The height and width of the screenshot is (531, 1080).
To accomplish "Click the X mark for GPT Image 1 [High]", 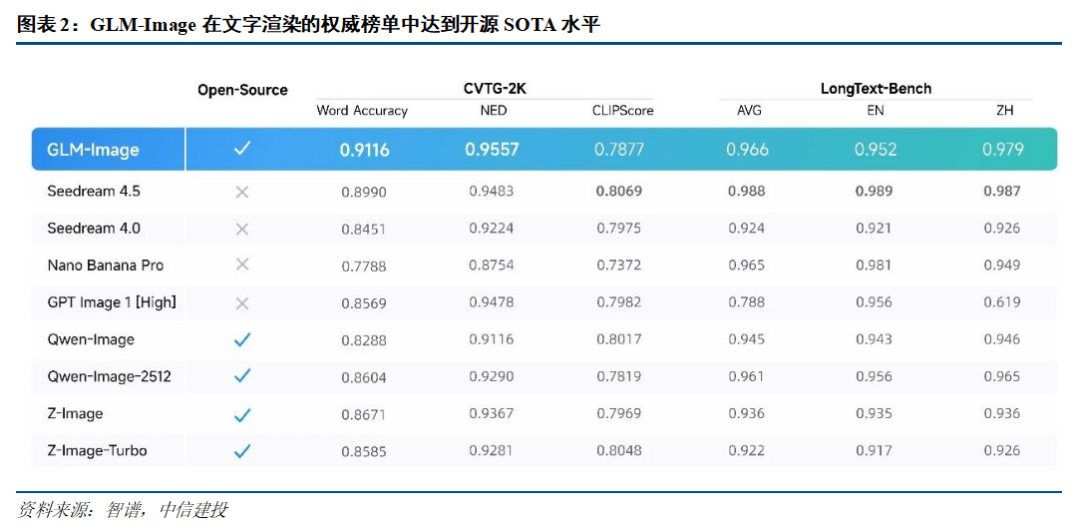I will pyautogui.click(x=242, y=303).
